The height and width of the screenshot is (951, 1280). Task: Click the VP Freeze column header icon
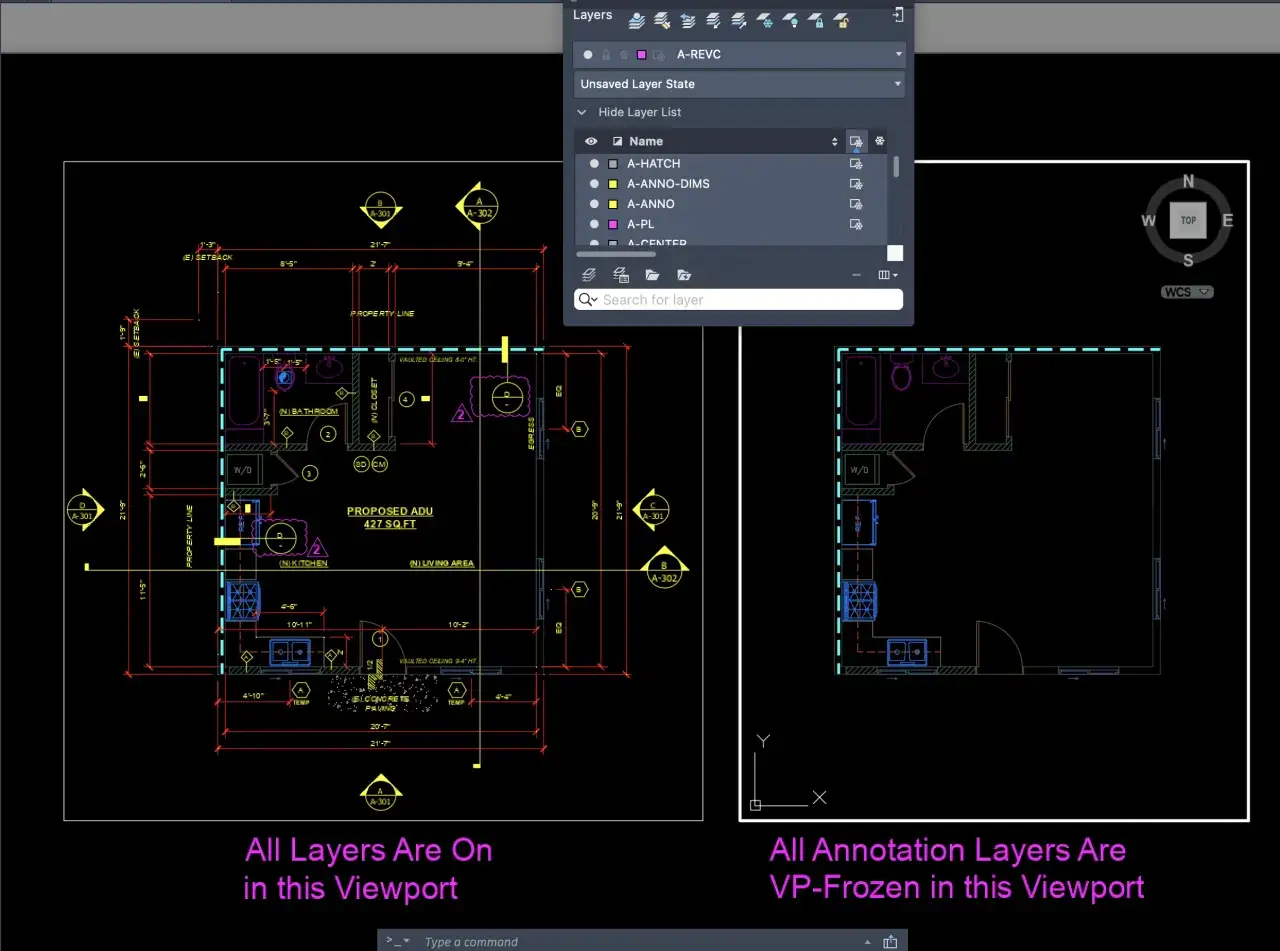(856, 141)
